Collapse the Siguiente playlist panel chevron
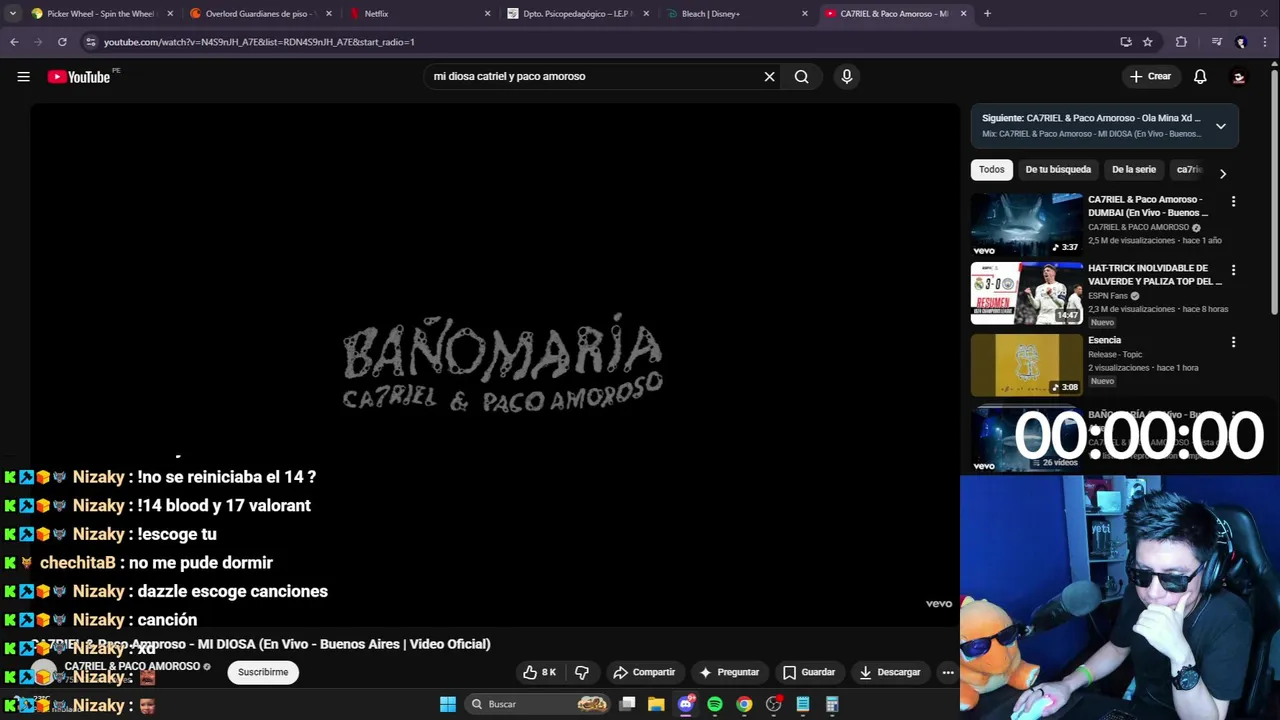The width and height of the screenshot is (1280, 720). [1220, 126]
